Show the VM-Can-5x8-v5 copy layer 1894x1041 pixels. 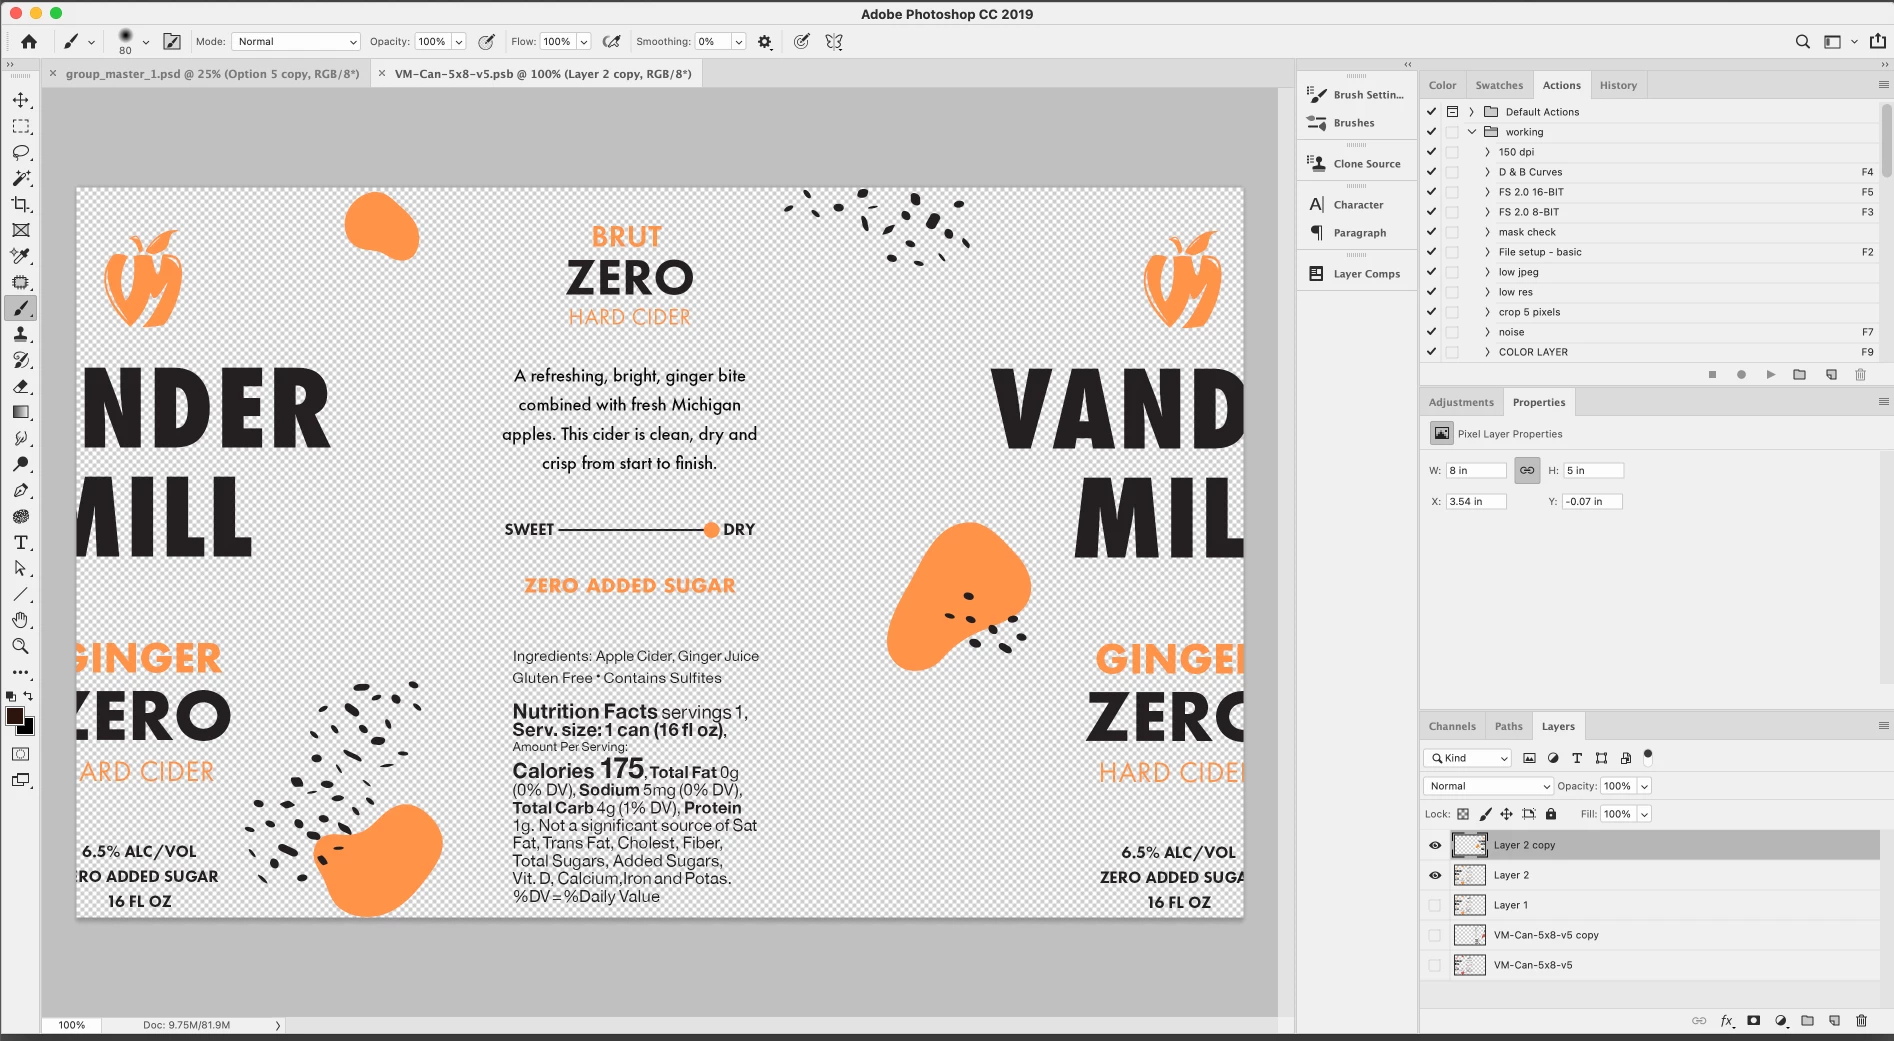1435,935
